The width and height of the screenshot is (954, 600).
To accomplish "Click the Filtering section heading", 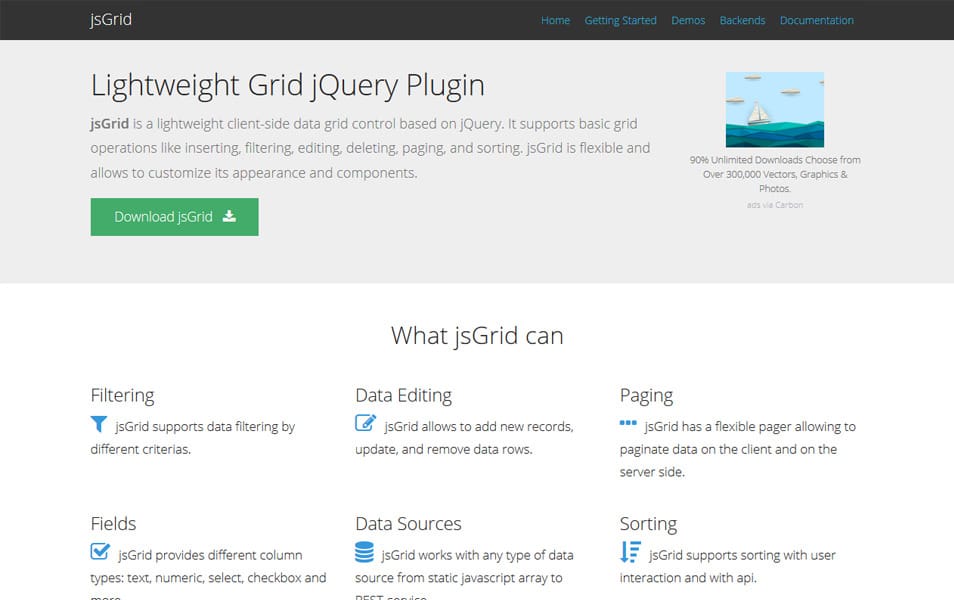I will tap(122, 395).
